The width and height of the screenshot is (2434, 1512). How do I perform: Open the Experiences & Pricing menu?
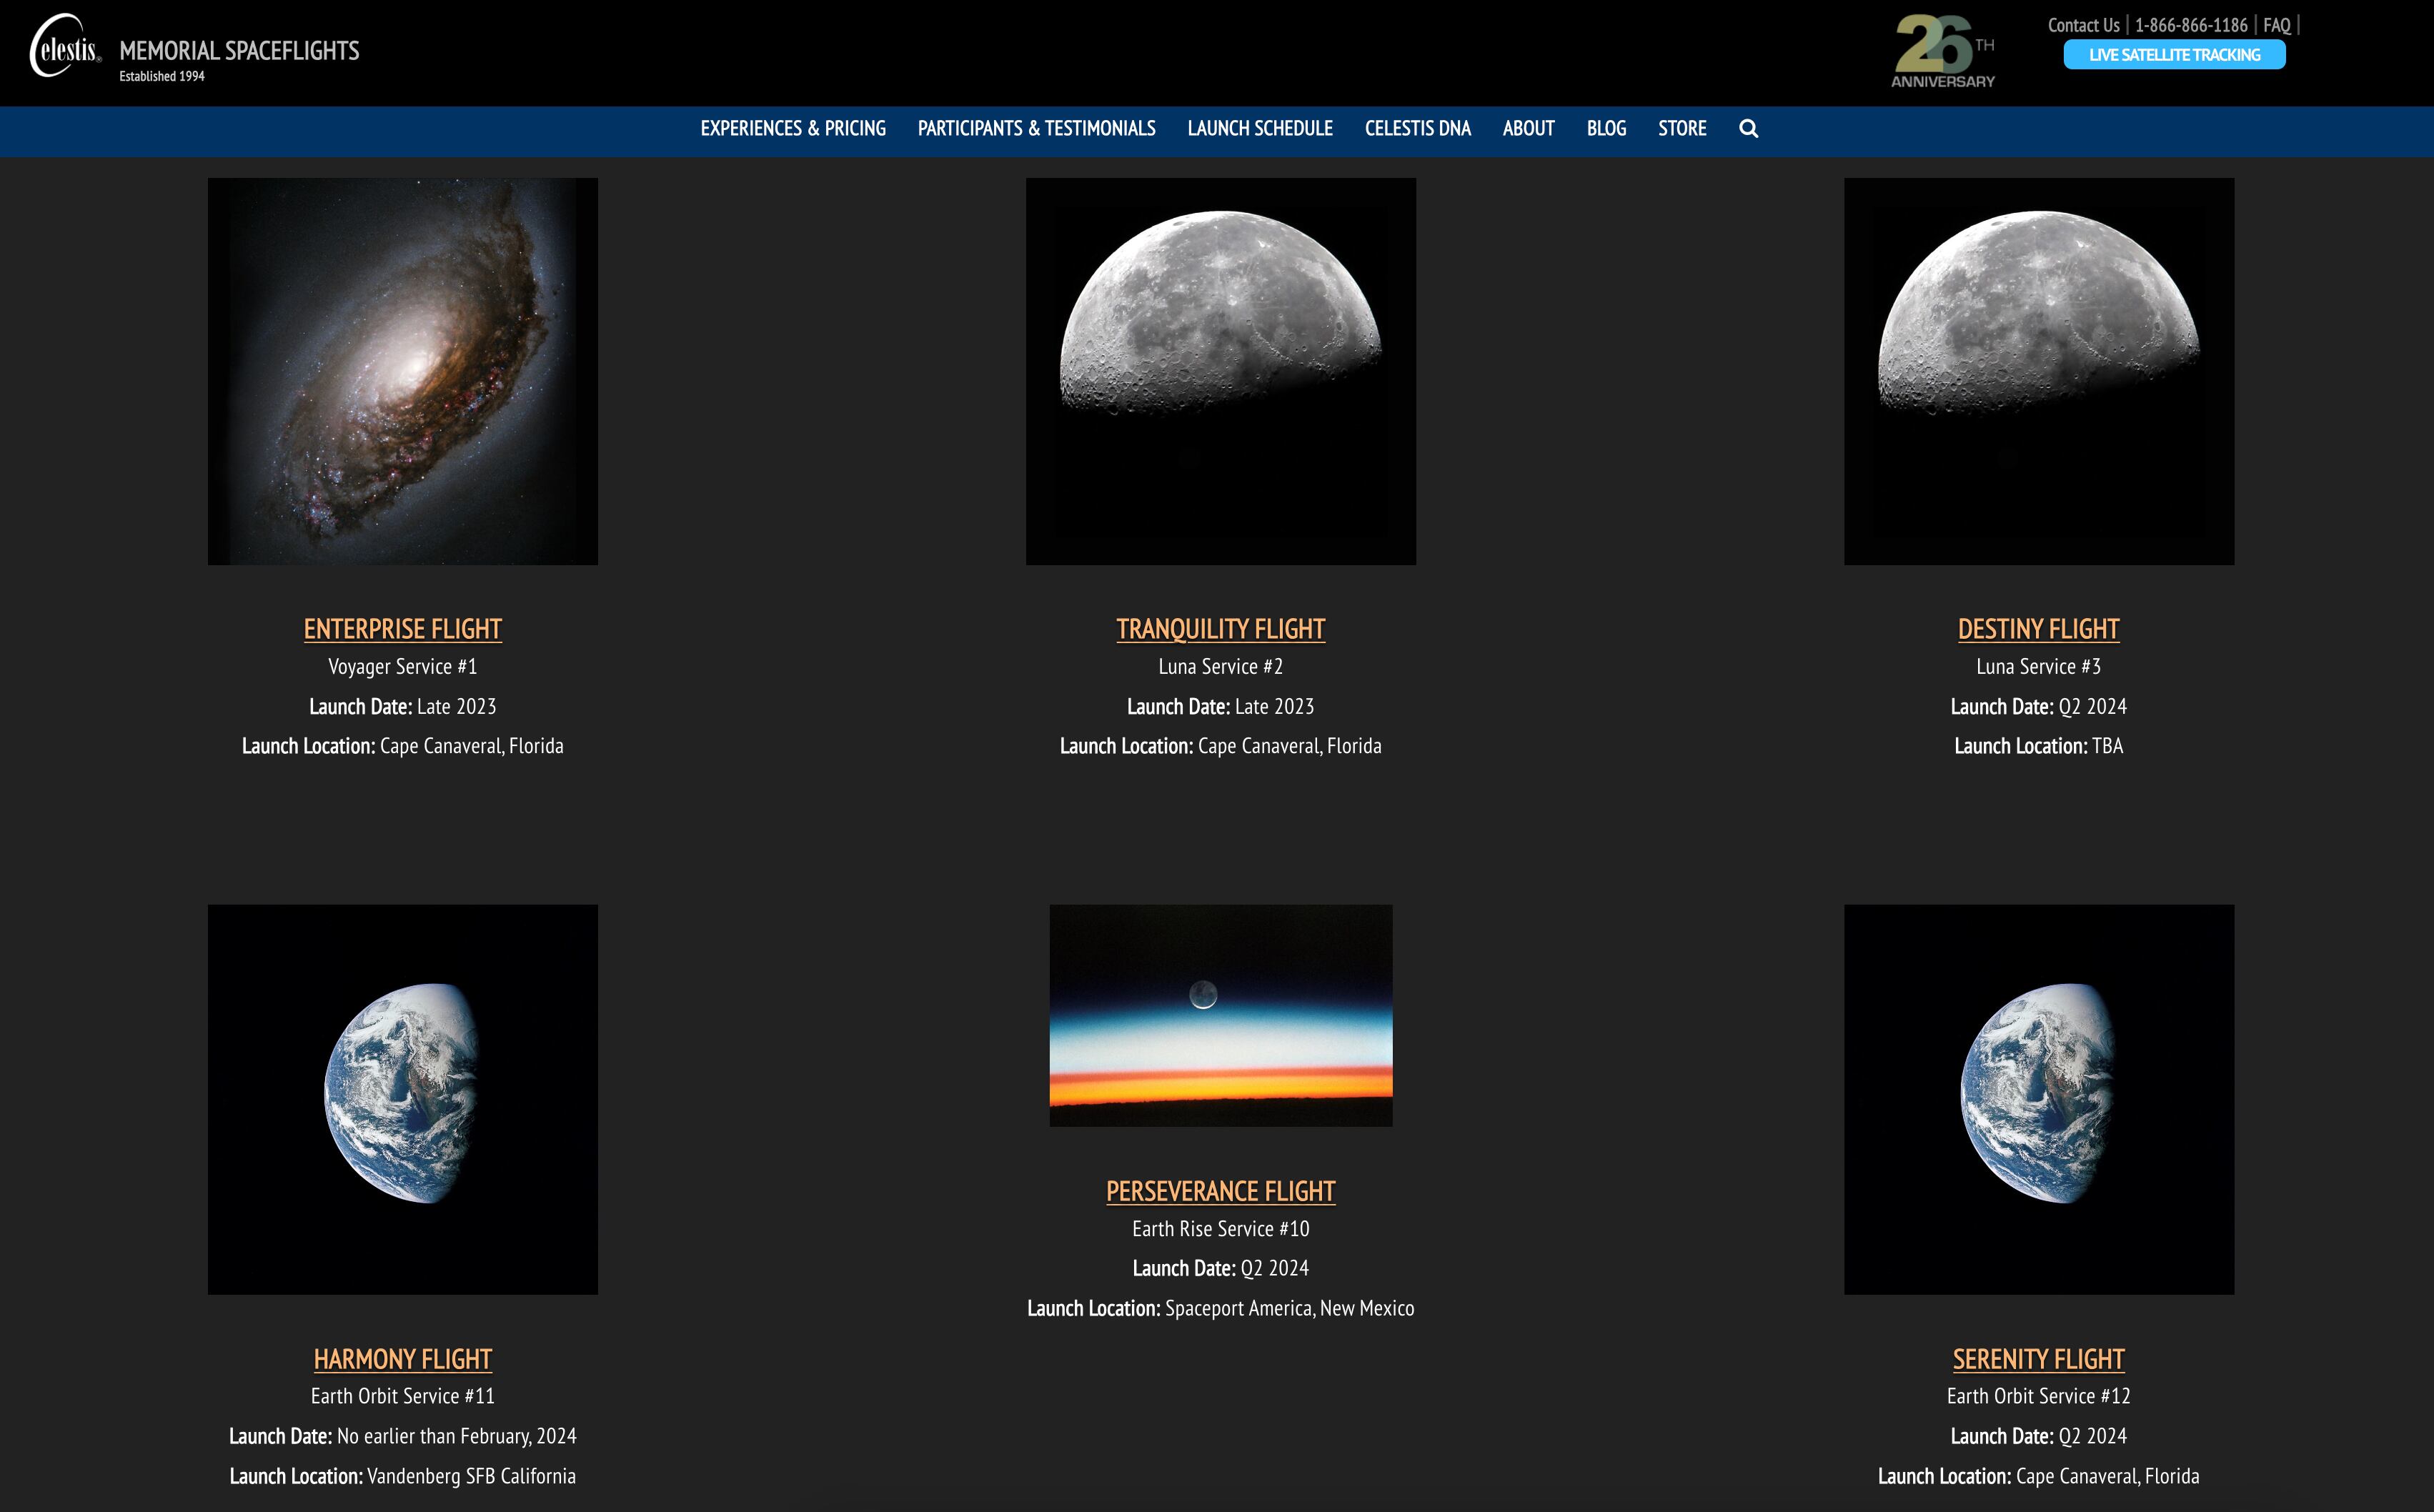(x=792, y=128)
